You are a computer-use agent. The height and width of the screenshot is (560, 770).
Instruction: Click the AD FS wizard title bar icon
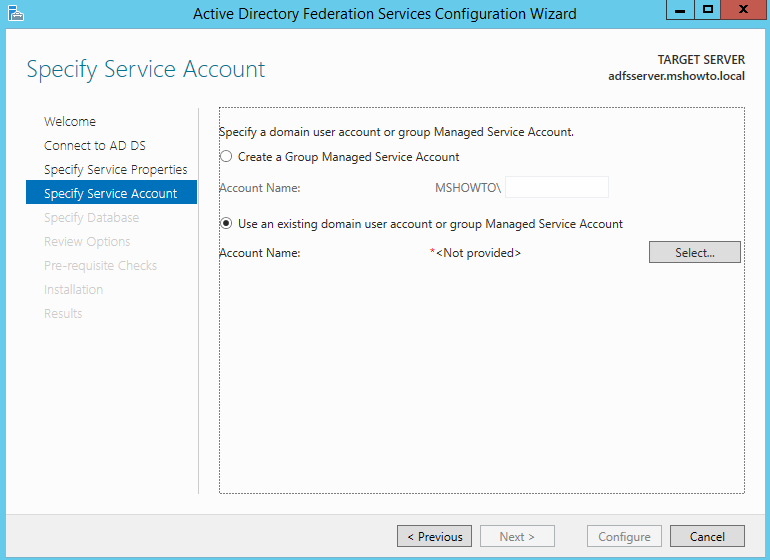[x=16, y=13]
